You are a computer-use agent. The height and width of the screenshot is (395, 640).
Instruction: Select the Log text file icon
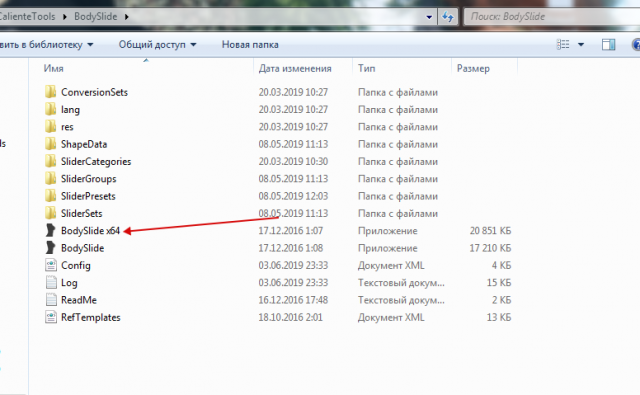pyautogui.click(x=51, y=282)
